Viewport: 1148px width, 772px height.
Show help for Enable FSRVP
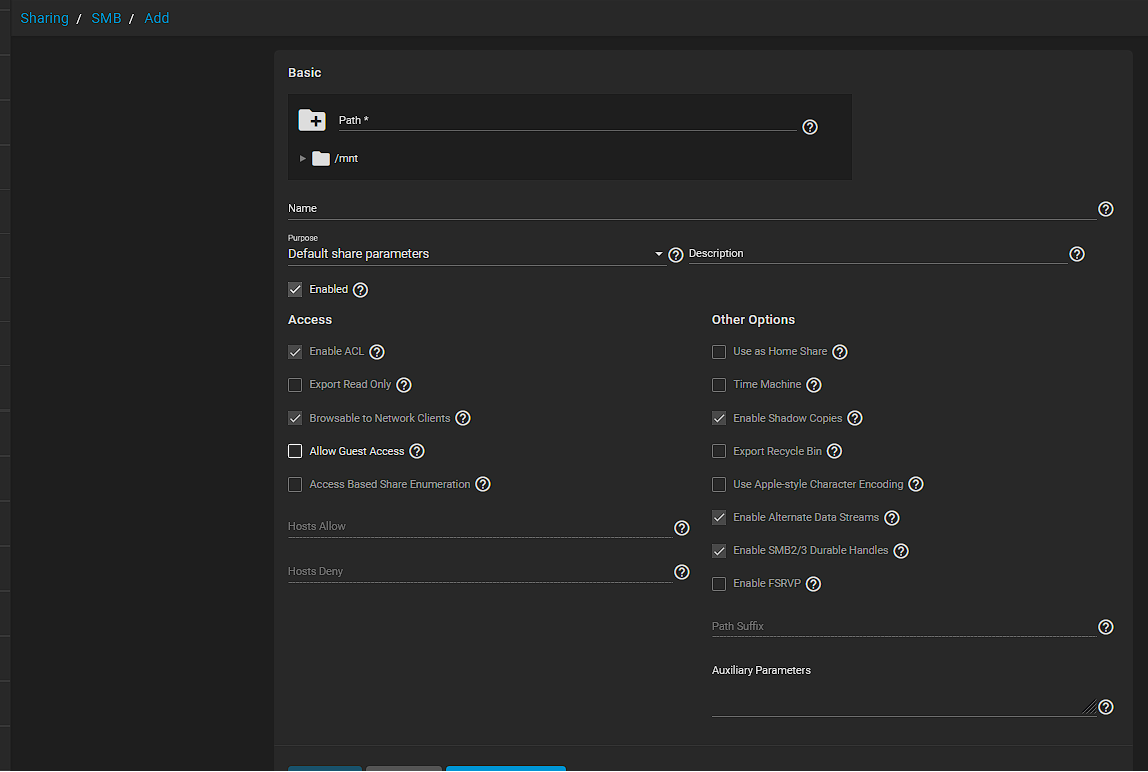[x=813, y=584]
